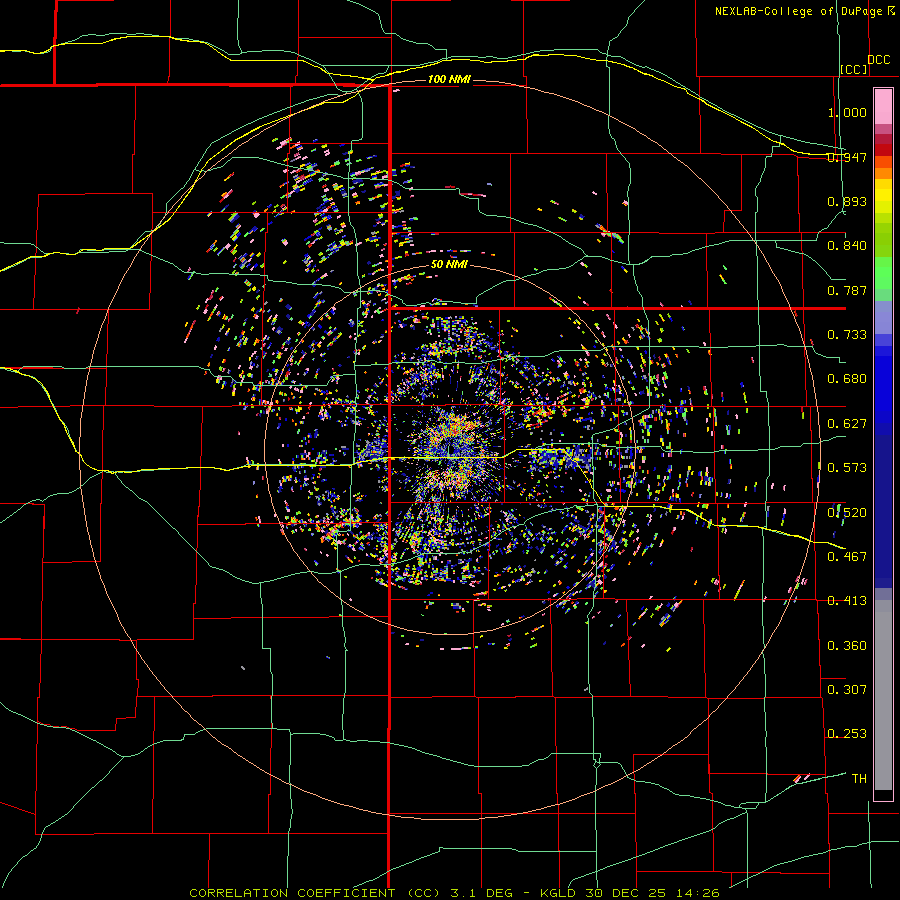Click the 0.307 scale value
The height and width of the screenshot is (900, 900).
pyautogui.click(x=847, y=690)
